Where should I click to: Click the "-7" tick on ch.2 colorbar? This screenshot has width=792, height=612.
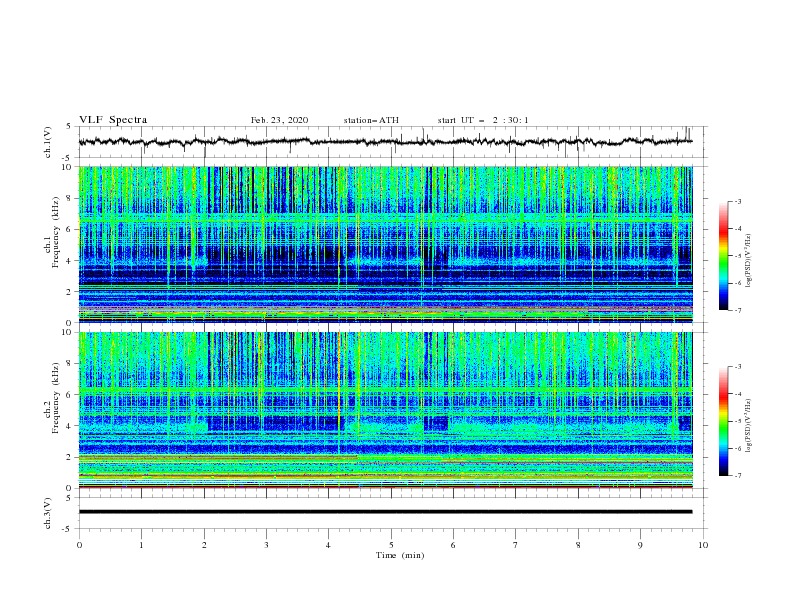[737, 475]
